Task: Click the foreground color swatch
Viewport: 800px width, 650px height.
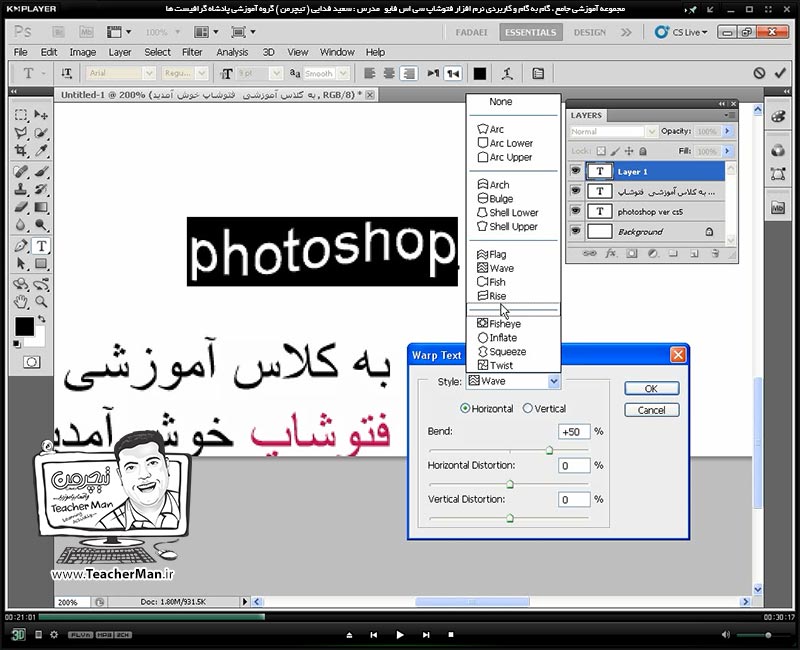Action: pos(24,327)
